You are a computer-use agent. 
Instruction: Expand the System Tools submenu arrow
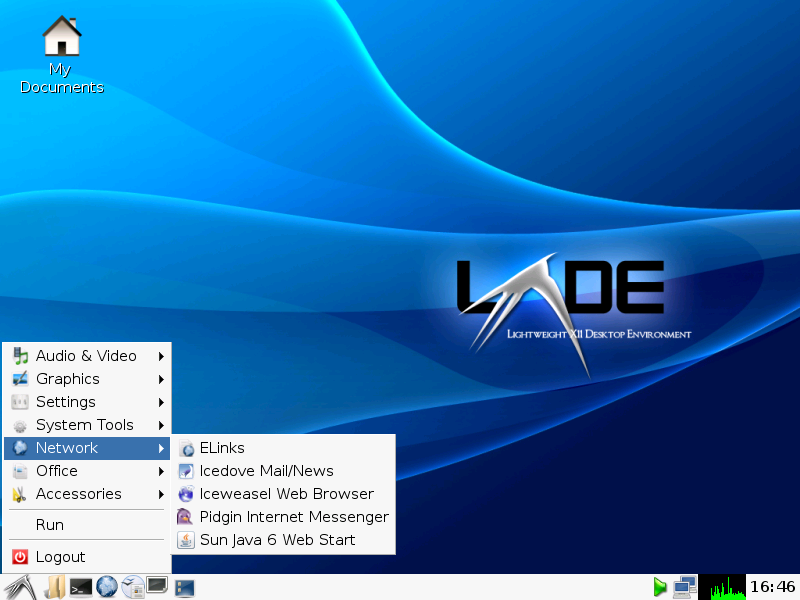[161, 425]
